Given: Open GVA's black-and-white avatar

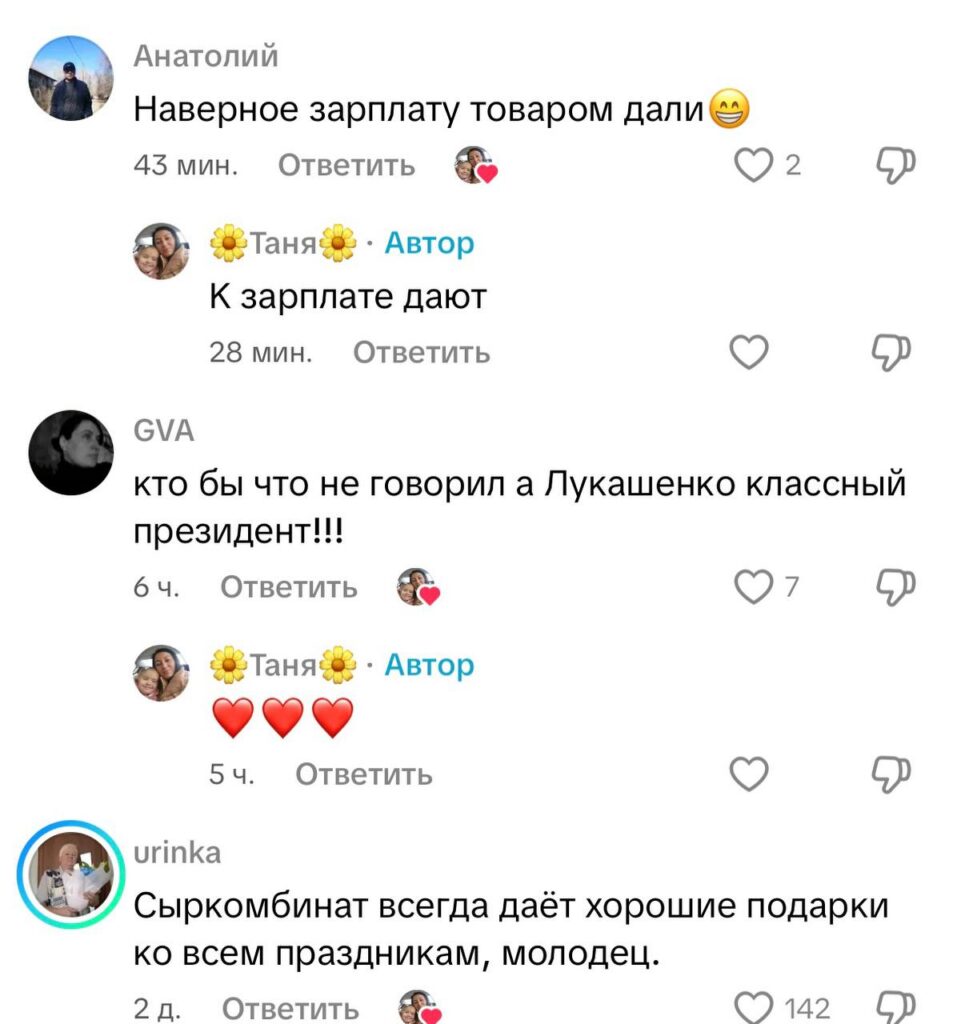Looking at the screenshot, I should tap(71, 453).
